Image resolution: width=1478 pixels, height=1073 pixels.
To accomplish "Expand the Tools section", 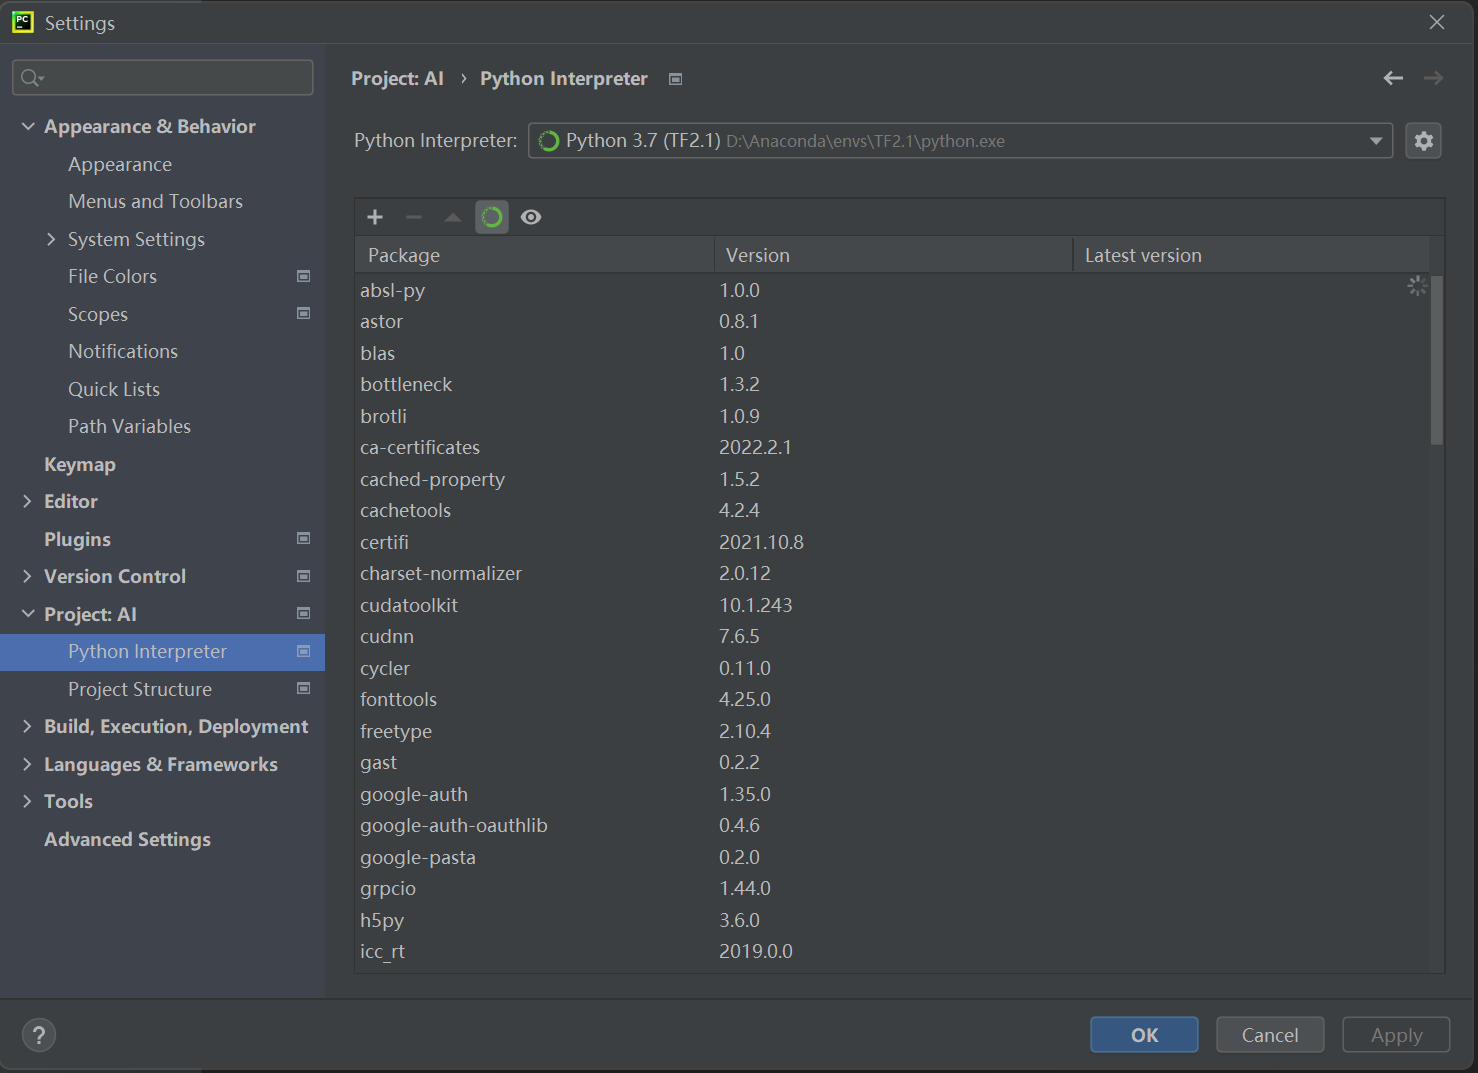I will pos(28,801).
